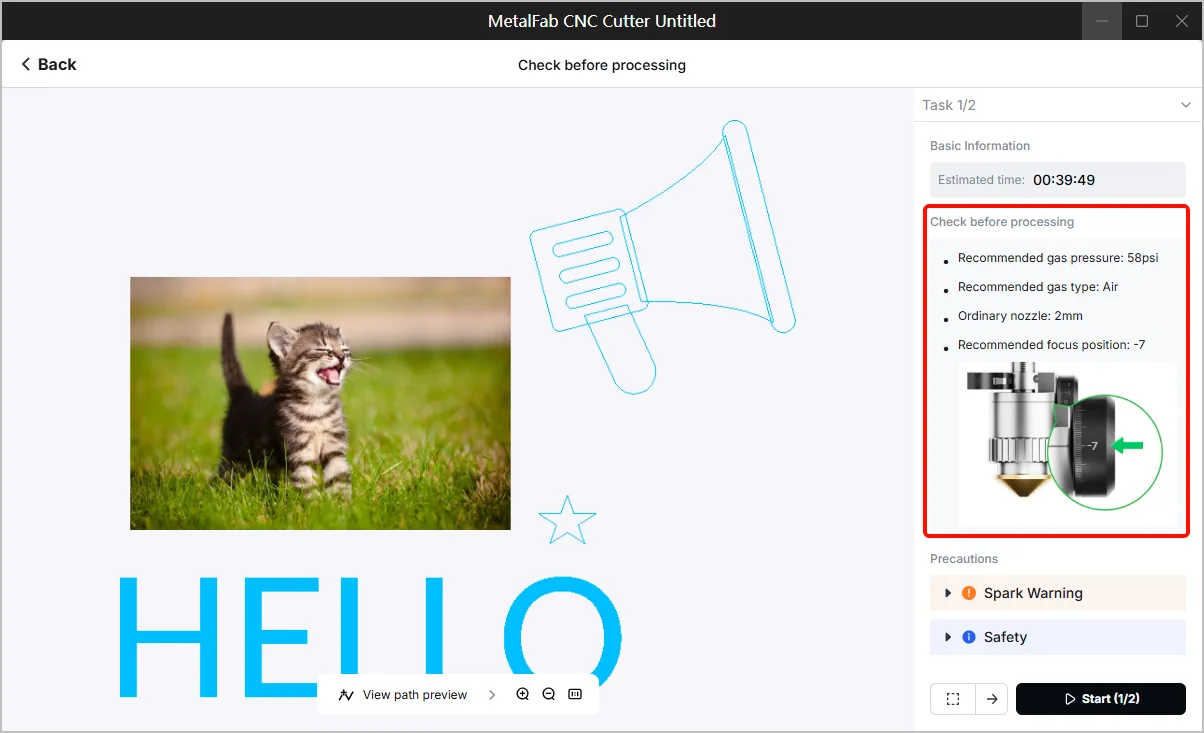Click the right-arrow next task button
The height and width of the screenshot is (733, 1204).
click(992, 699)
